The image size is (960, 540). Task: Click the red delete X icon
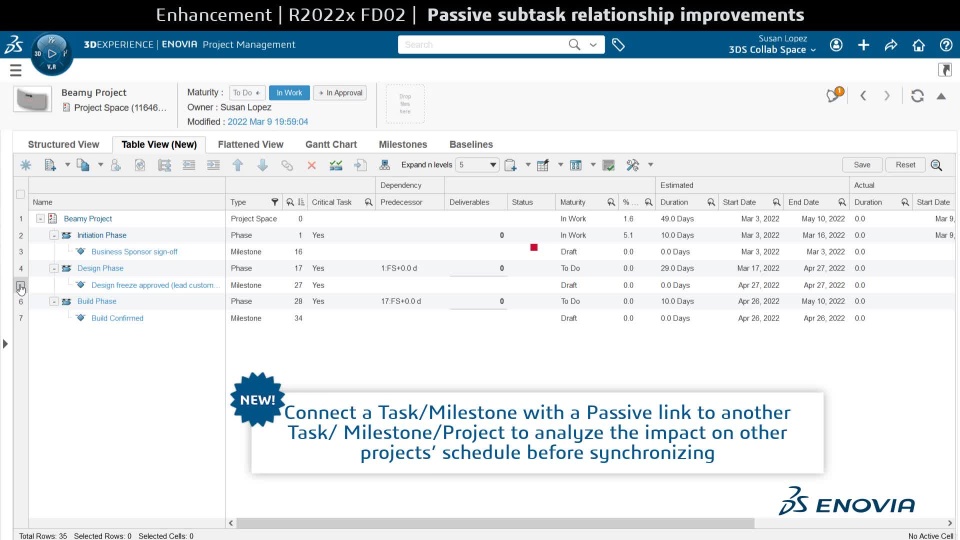312,165
